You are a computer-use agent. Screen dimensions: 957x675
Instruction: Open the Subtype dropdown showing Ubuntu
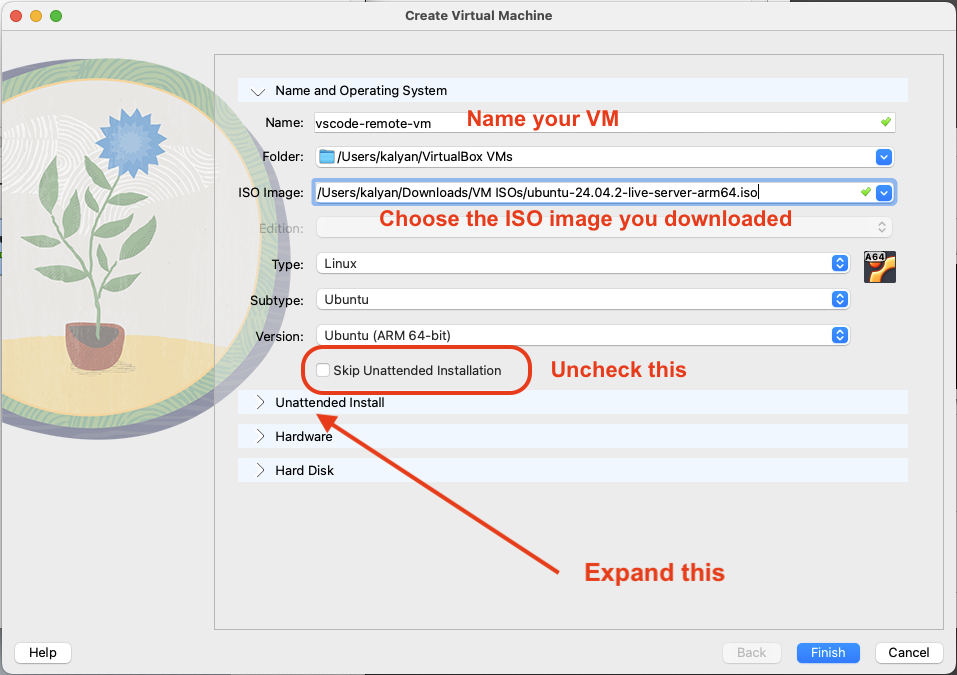840,299
